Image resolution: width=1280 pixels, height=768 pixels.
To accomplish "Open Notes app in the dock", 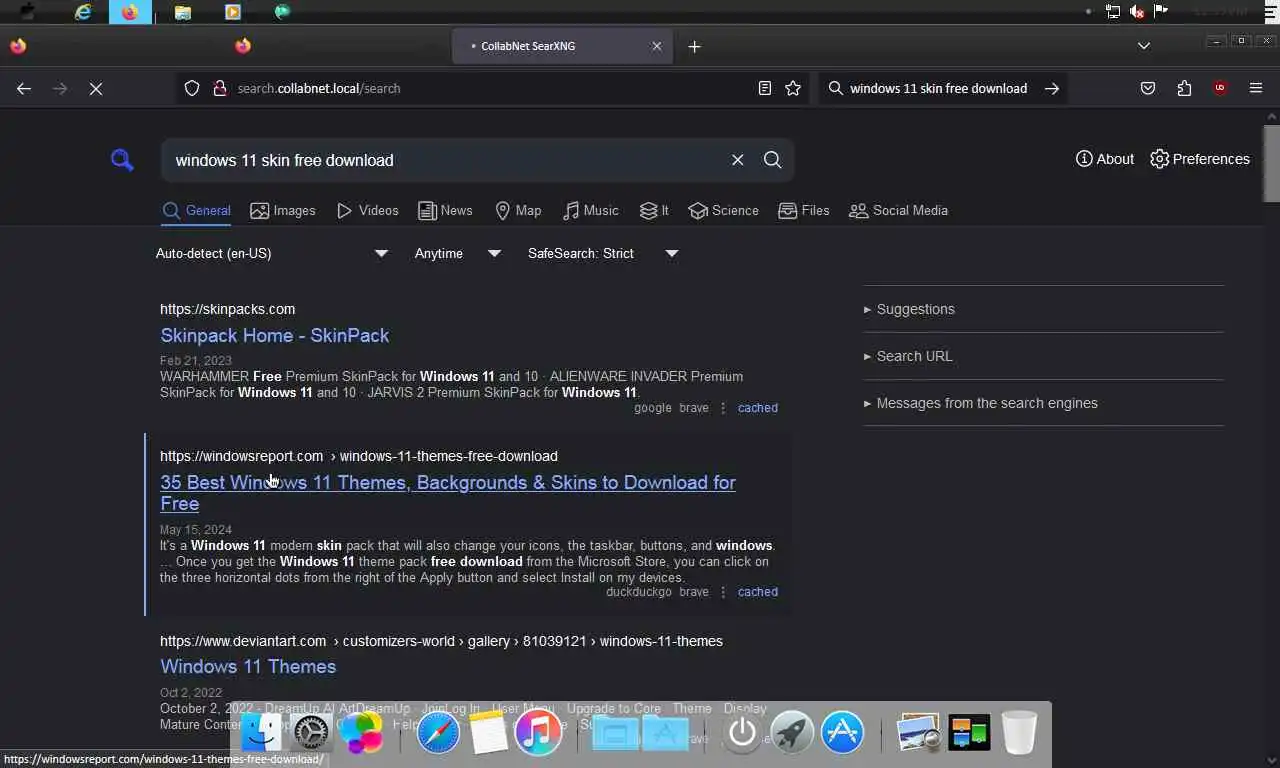I will [489, 733].
